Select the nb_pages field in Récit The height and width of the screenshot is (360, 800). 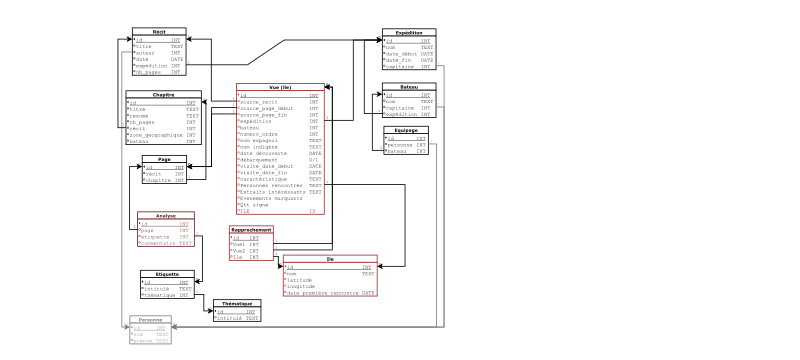pyautogui.click(x=159, y=72)
